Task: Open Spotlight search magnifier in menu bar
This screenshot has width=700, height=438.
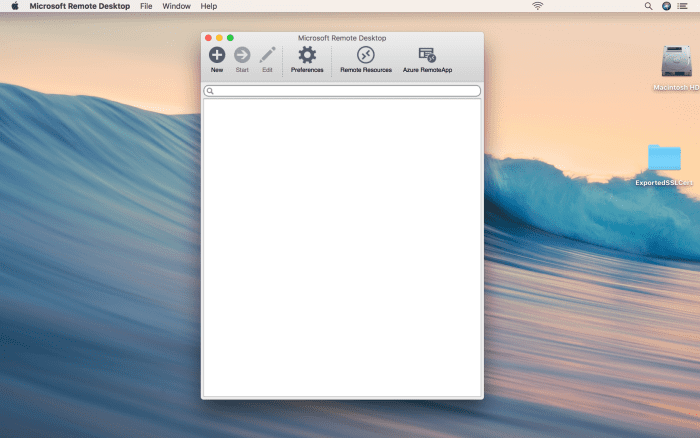Action: (649, 6)
